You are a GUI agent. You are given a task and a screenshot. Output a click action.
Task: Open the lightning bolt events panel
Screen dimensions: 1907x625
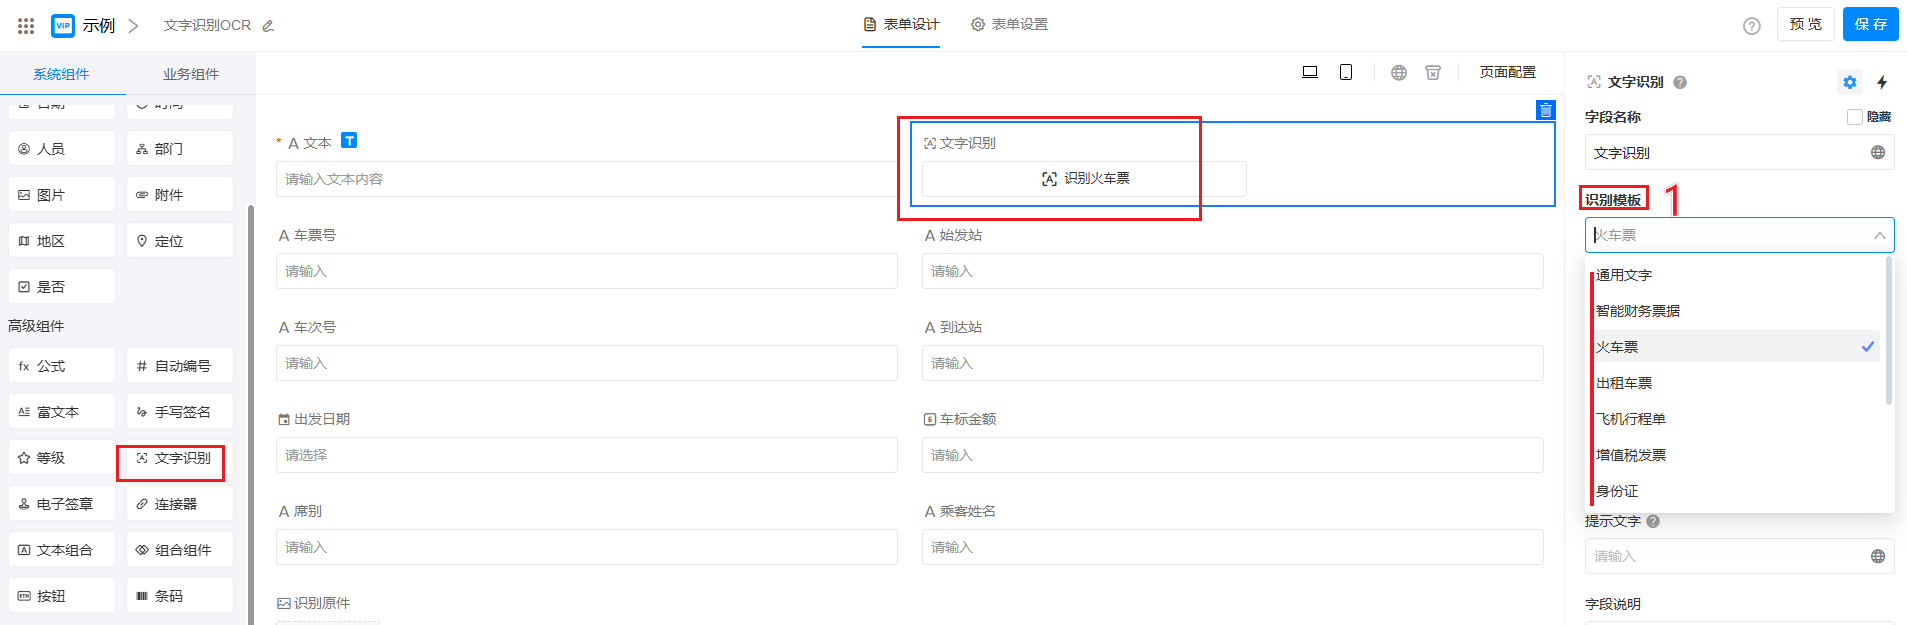click(x=1882, y=82)
